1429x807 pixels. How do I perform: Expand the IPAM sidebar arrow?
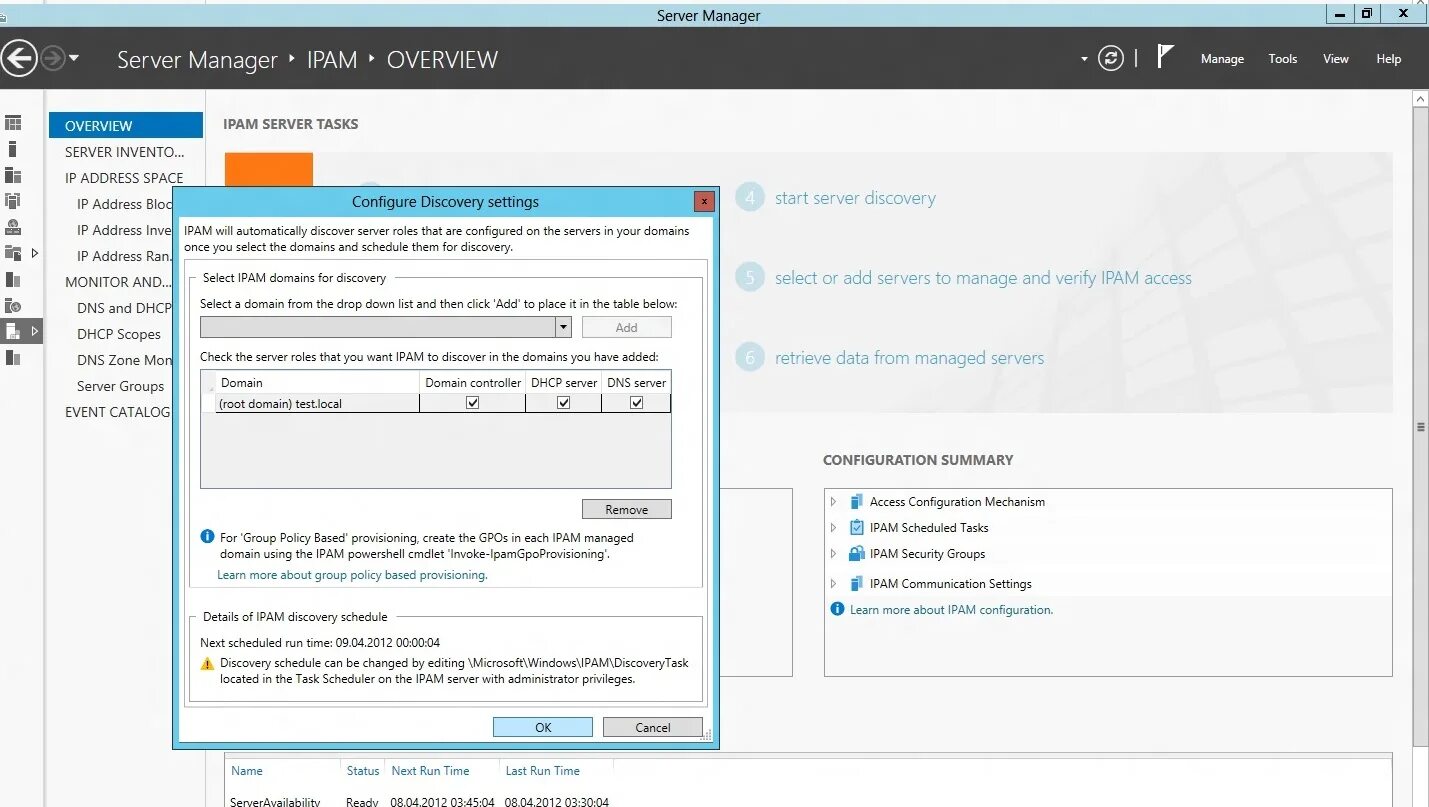(x=35, y=331)
